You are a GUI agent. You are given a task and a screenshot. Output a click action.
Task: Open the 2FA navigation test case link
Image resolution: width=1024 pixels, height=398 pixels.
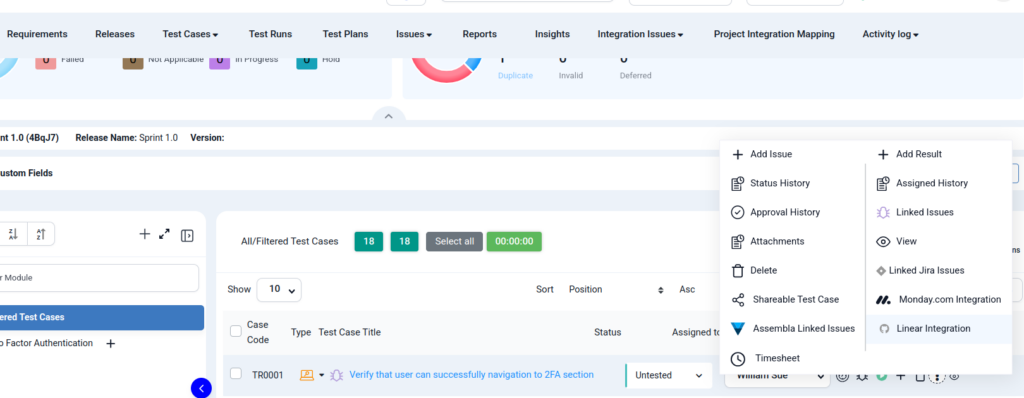(472, 374)
